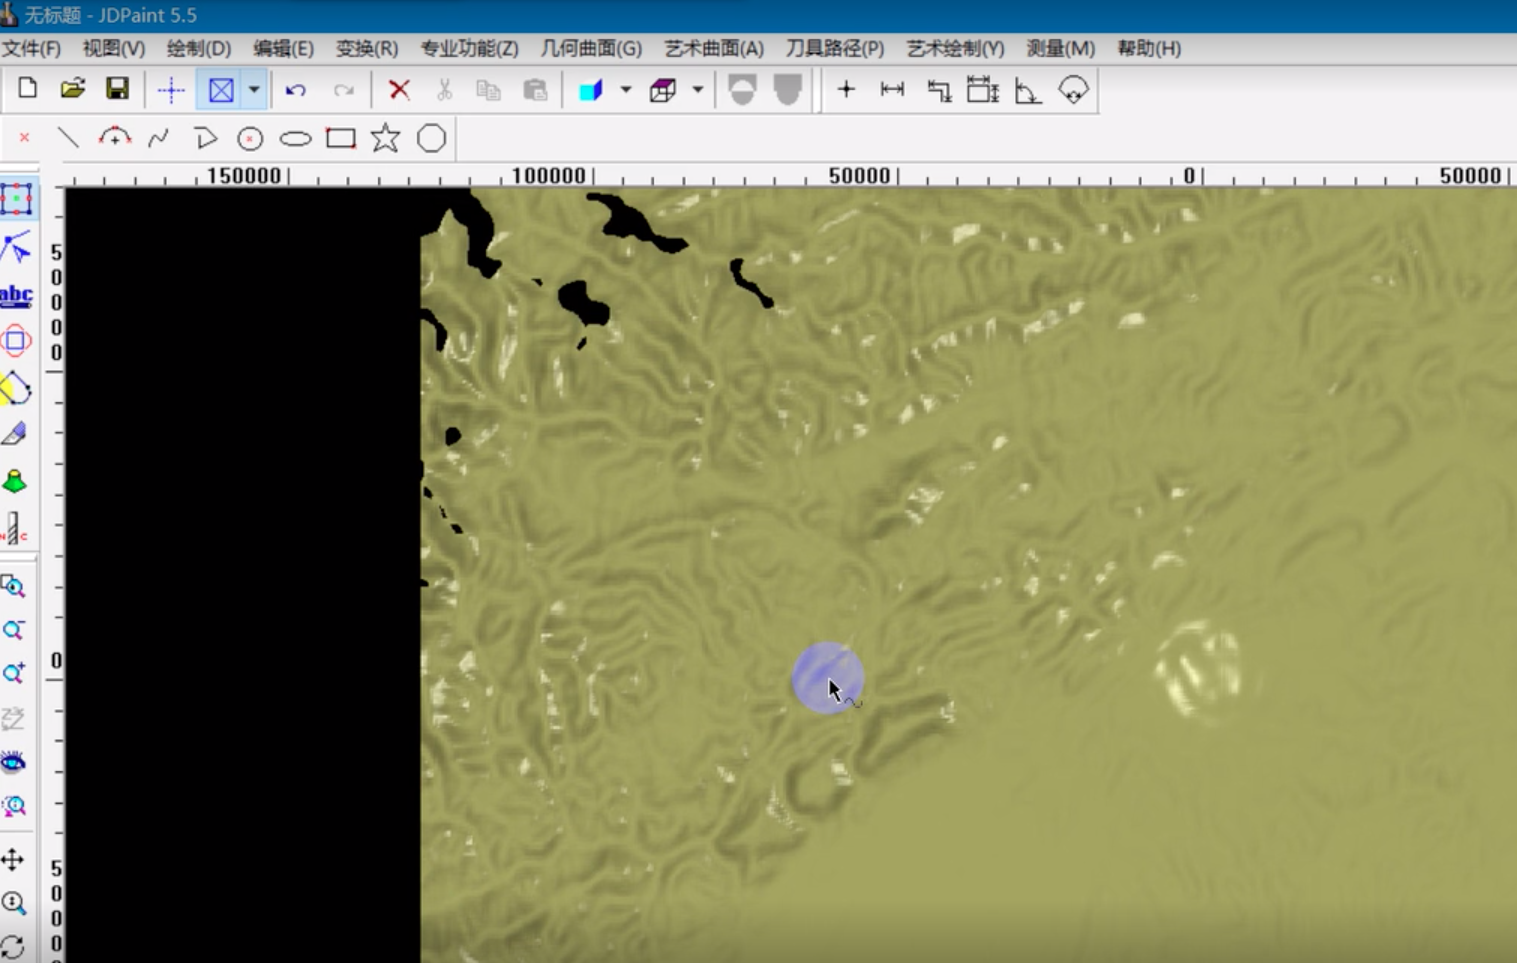Activate the selection box tool in sidebar

point(16,199)
